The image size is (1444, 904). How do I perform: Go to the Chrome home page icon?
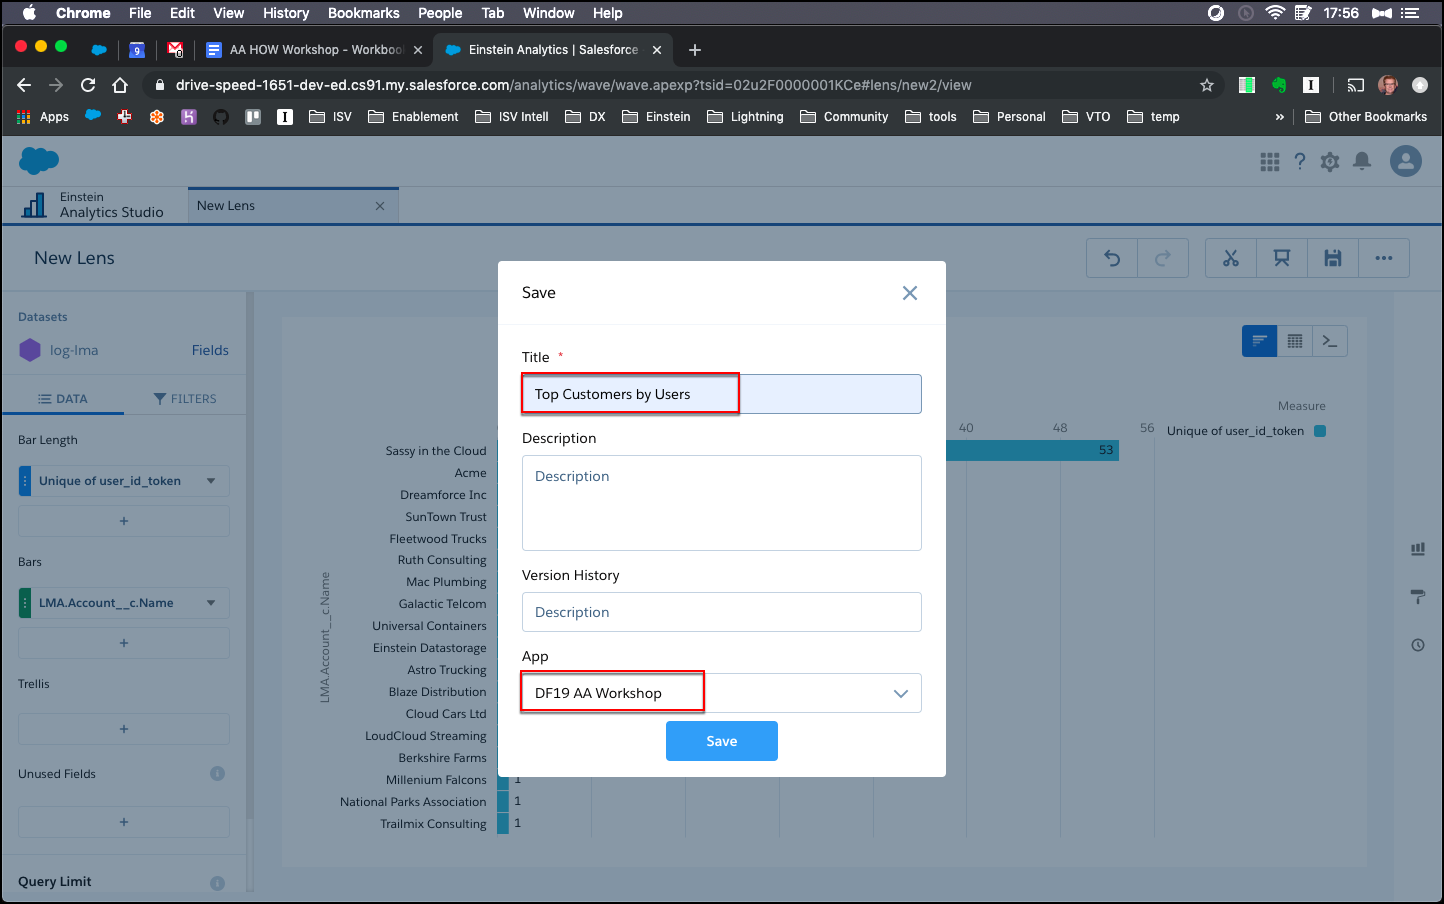120,85
